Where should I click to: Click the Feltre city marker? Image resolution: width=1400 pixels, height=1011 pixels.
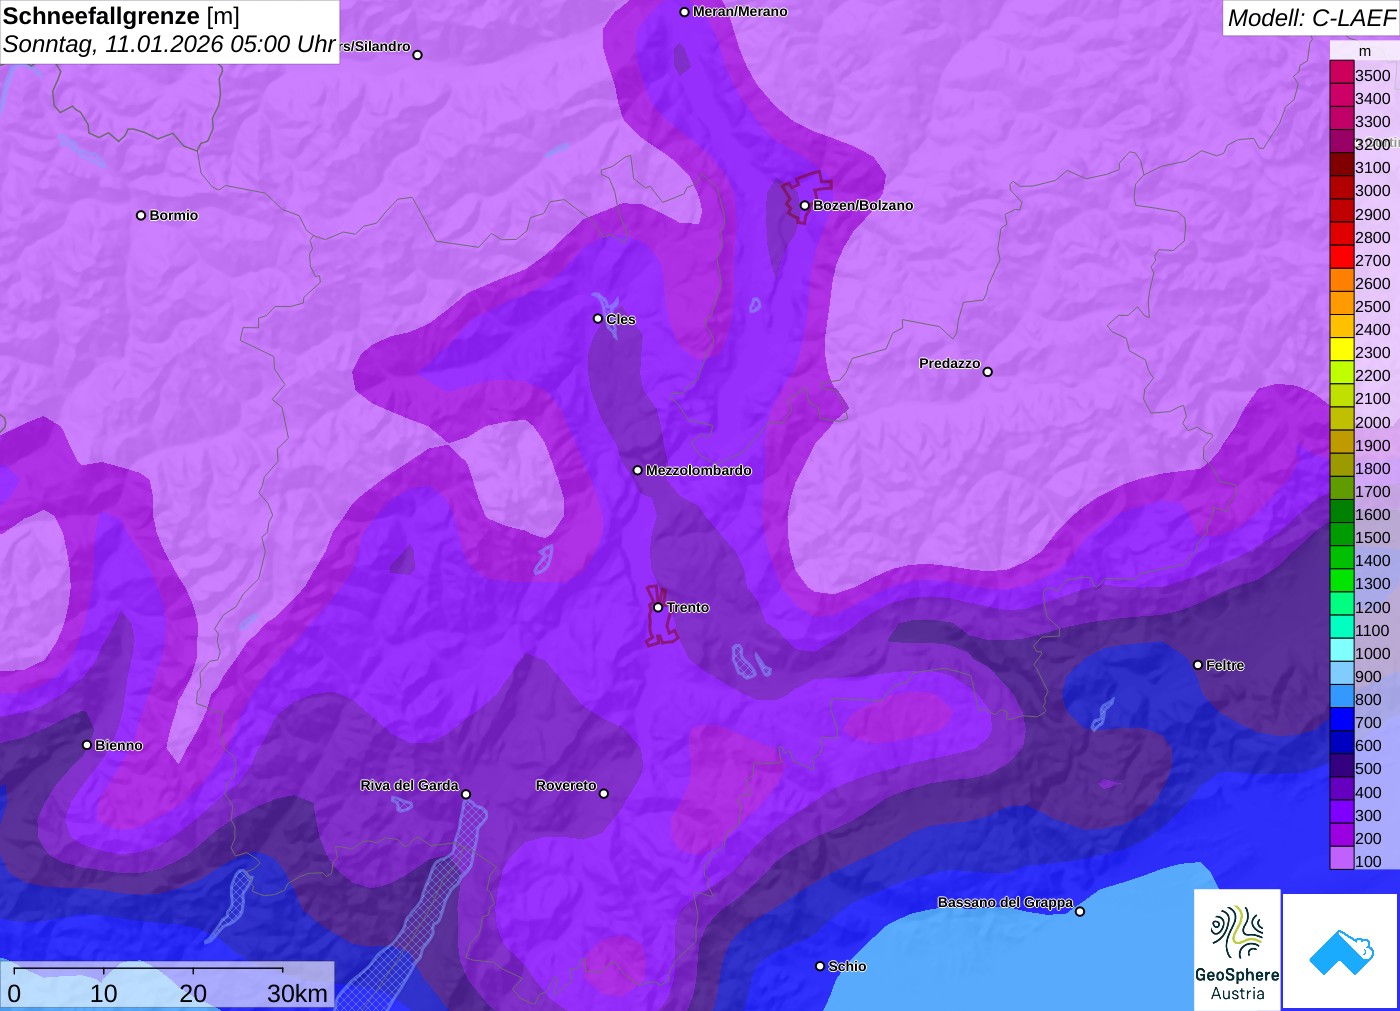tap(1198, 665)
